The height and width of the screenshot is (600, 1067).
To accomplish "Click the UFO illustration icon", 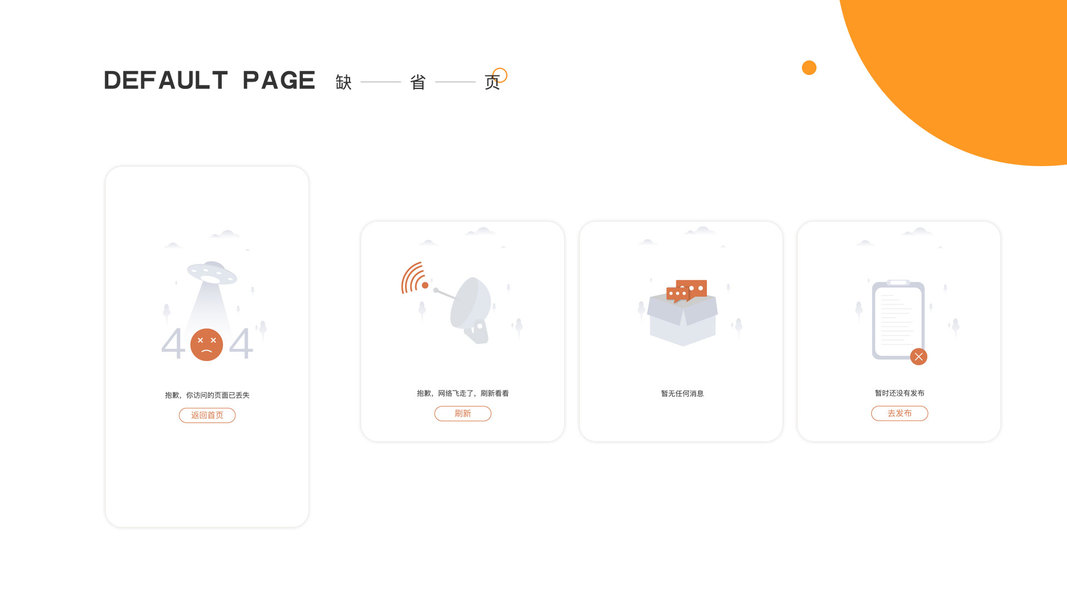I will [x=212, y=273].
